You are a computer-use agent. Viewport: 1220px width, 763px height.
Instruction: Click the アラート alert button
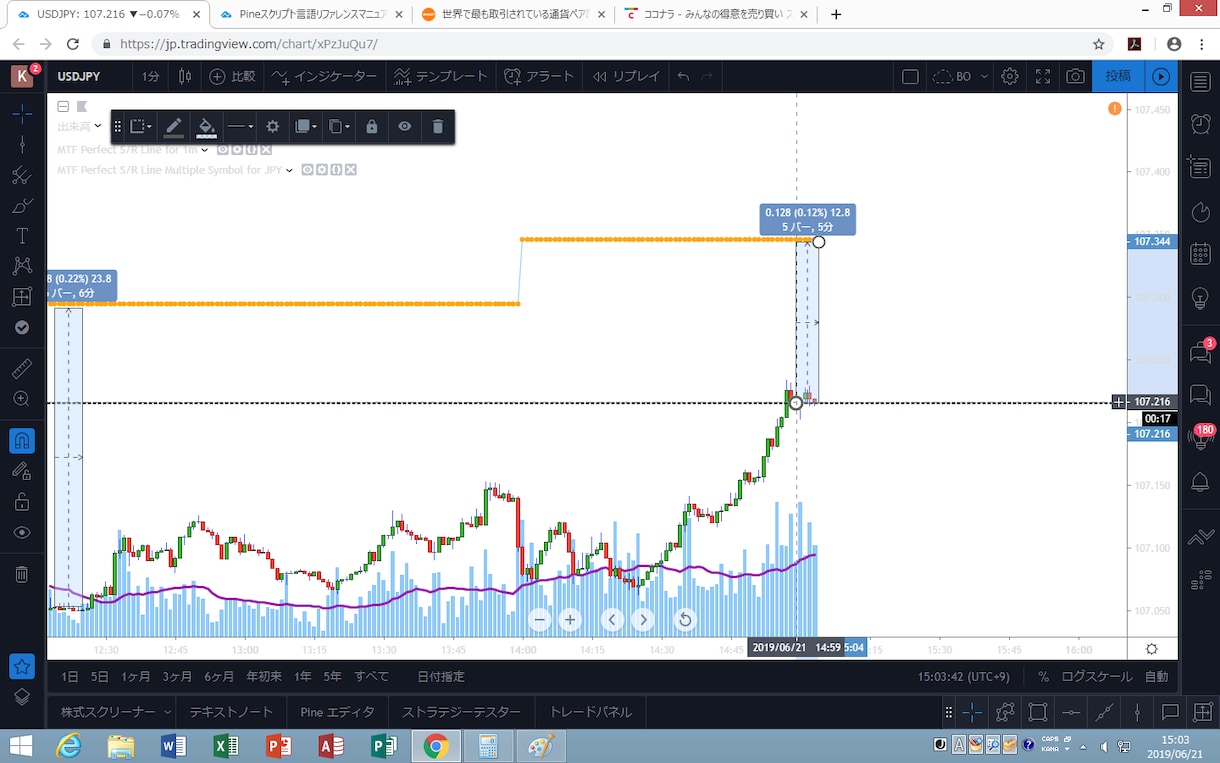click(x=538, y=76)
